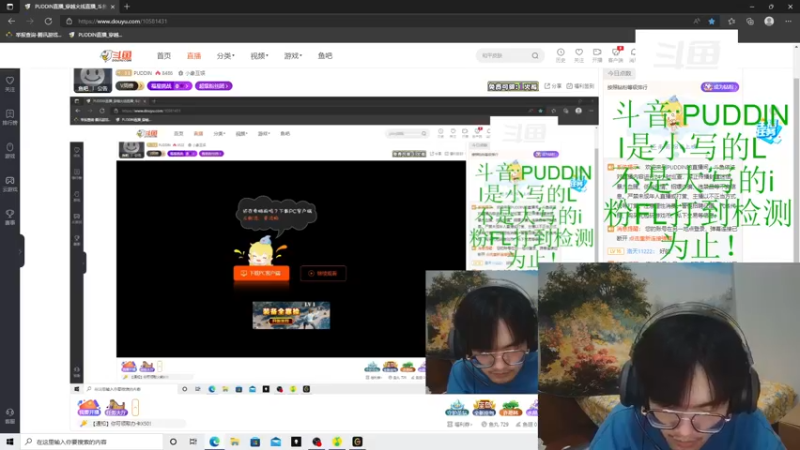Image resolution: width=800 pixels, height=450 pixels.
Task: Click the trophy icon in the left sidebar
Action: tap(10, 217)
